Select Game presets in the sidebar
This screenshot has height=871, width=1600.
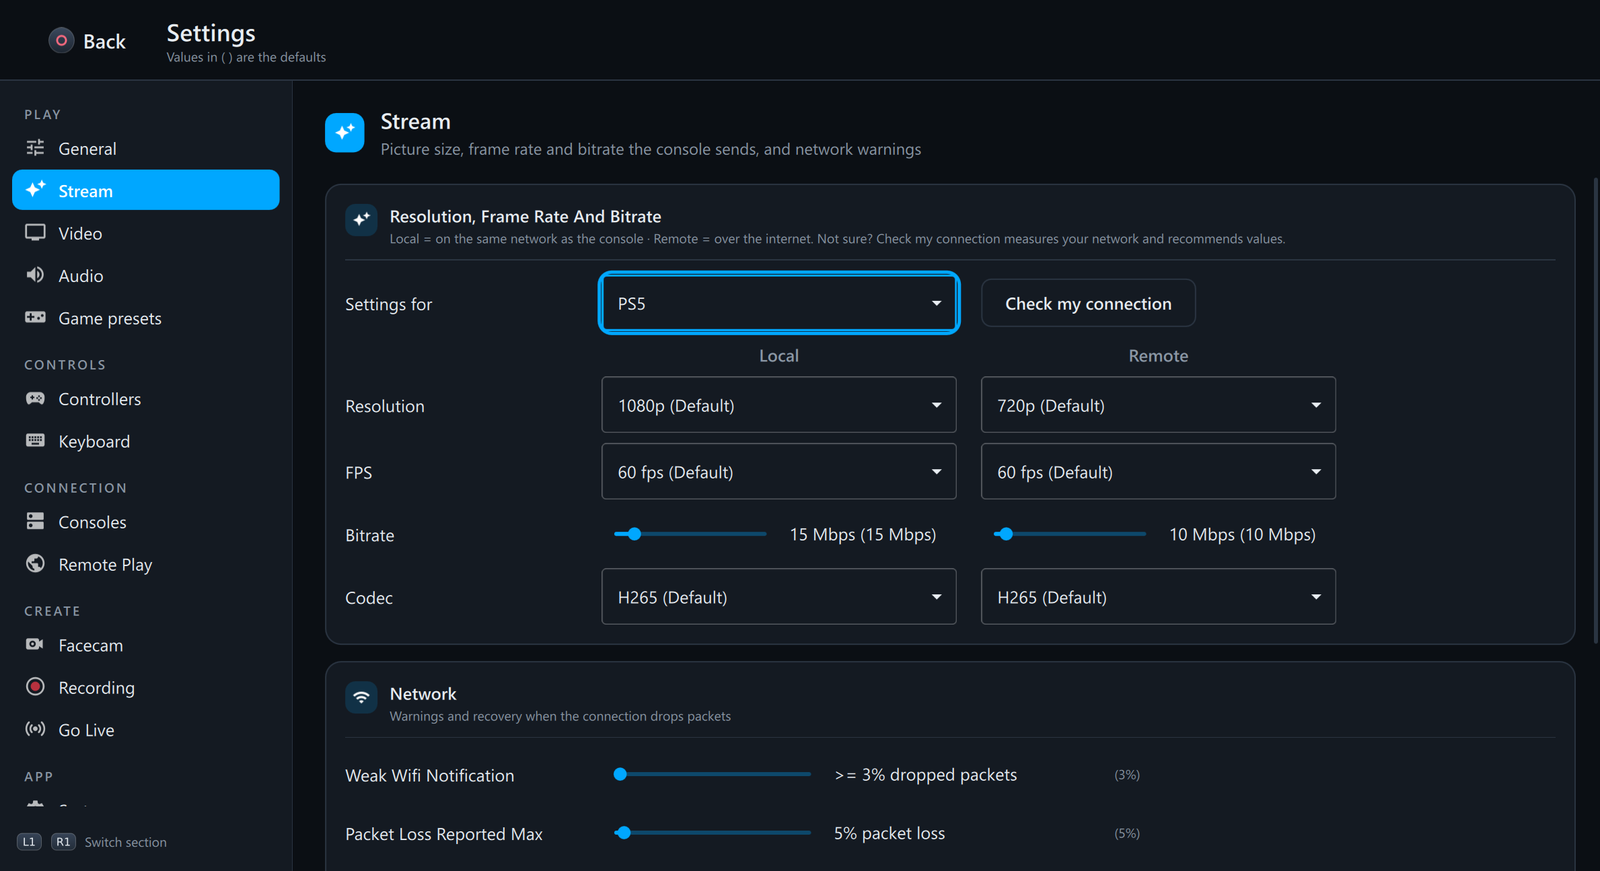146,318
